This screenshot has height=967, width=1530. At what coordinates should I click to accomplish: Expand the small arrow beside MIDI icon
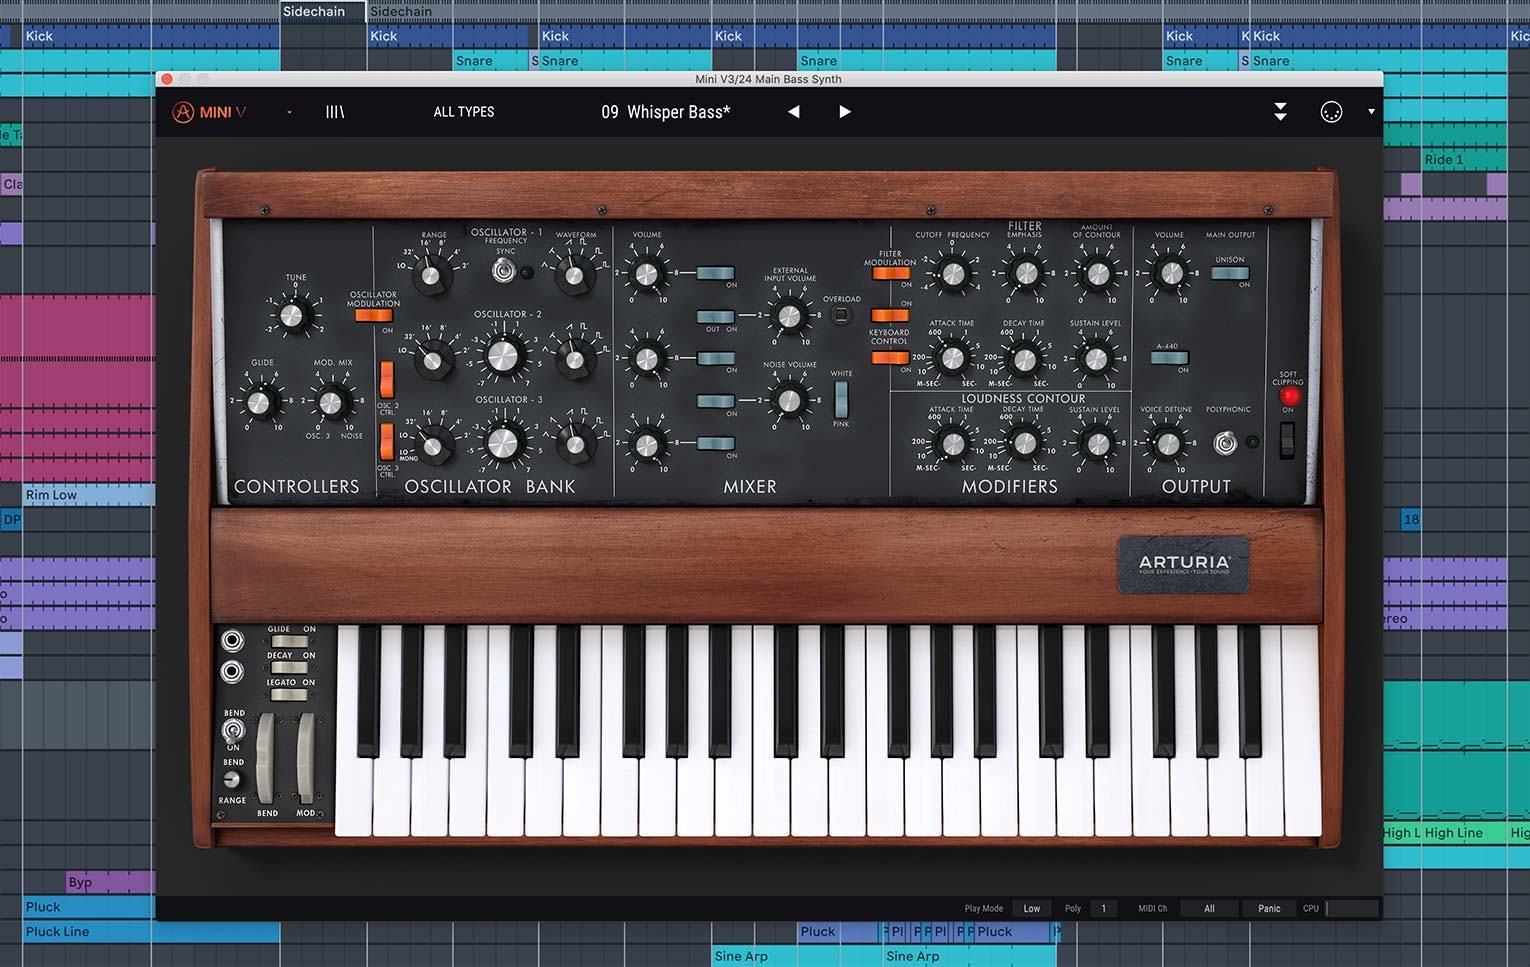1371,112
